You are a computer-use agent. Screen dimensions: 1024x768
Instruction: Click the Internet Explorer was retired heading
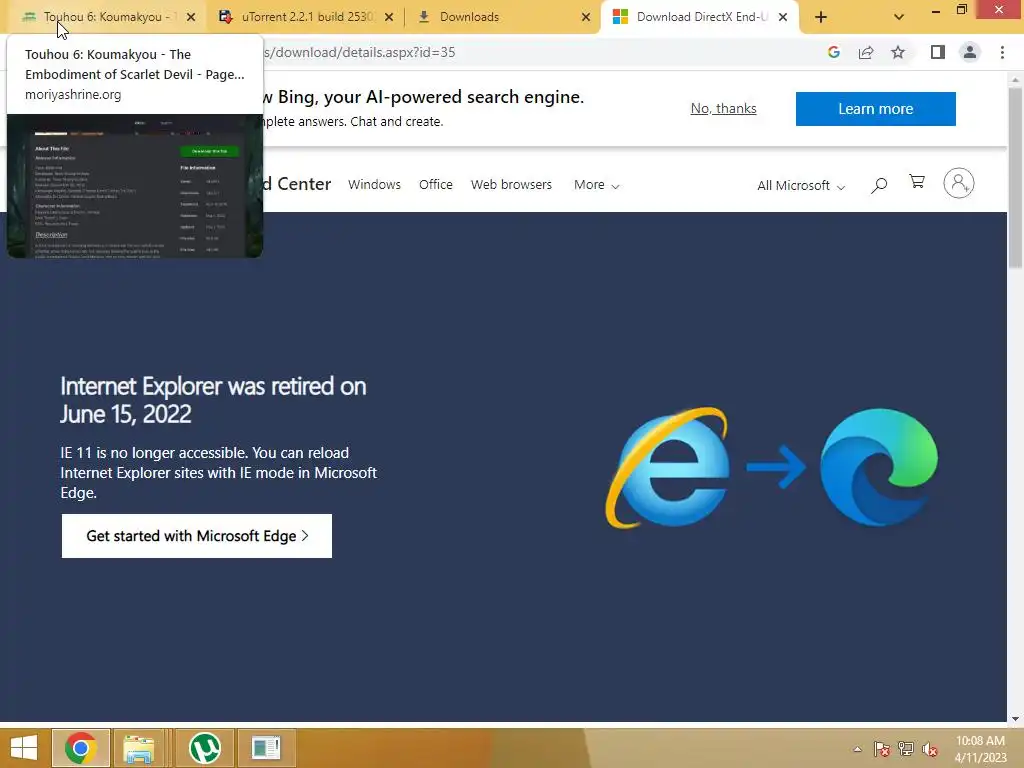coord(213,400)
